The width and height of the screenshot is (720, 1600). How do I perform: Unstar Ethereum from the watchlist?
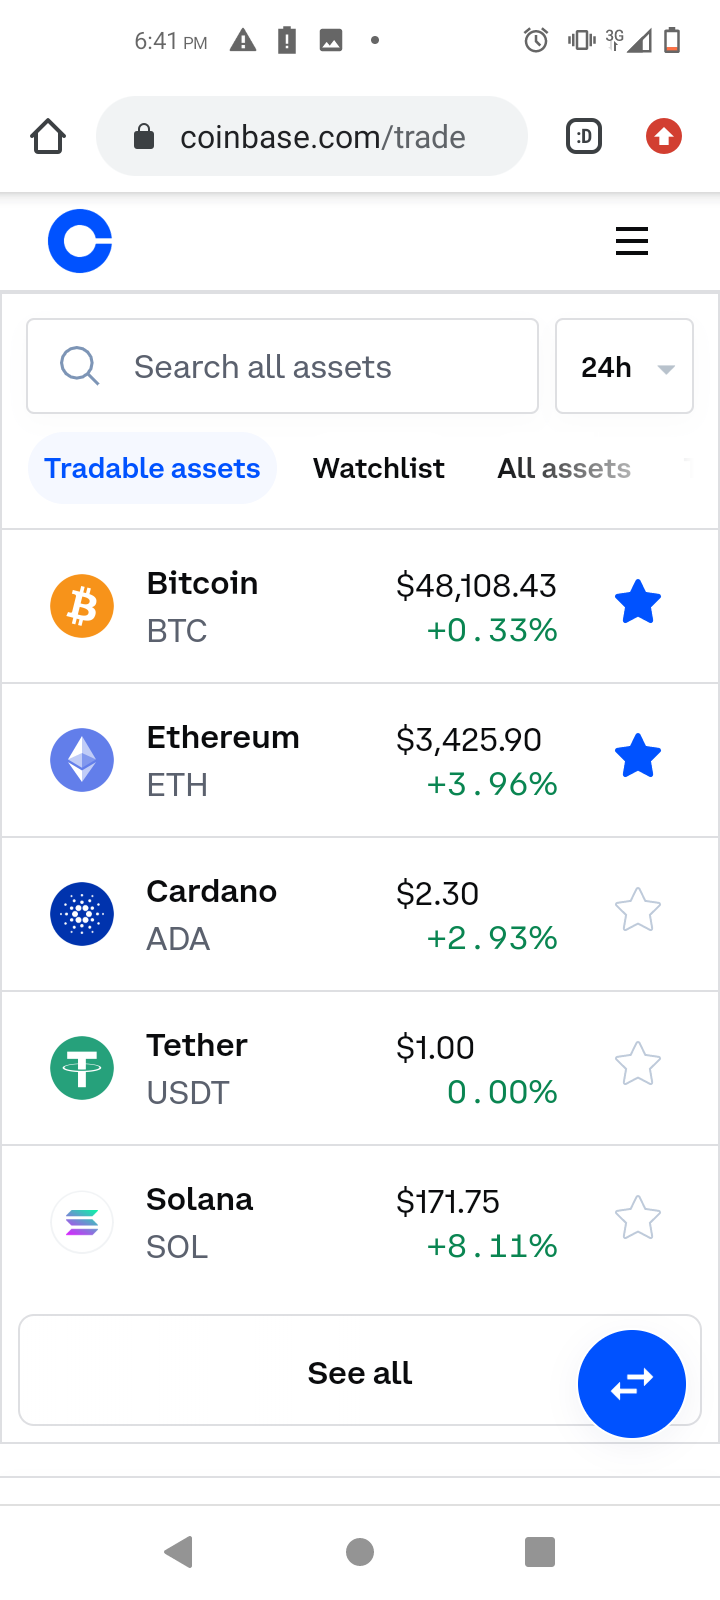click(x=637, y=758)
